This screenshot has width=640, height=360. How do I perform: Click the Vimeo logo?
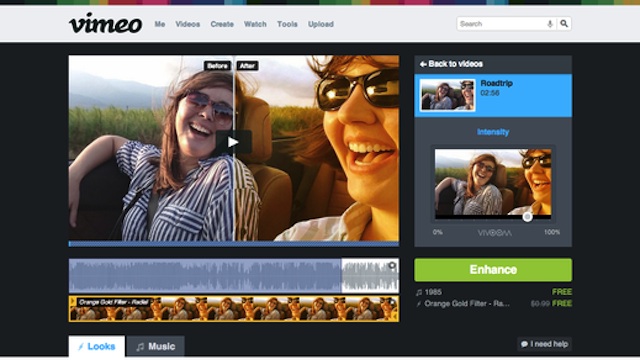coord(105,24)
